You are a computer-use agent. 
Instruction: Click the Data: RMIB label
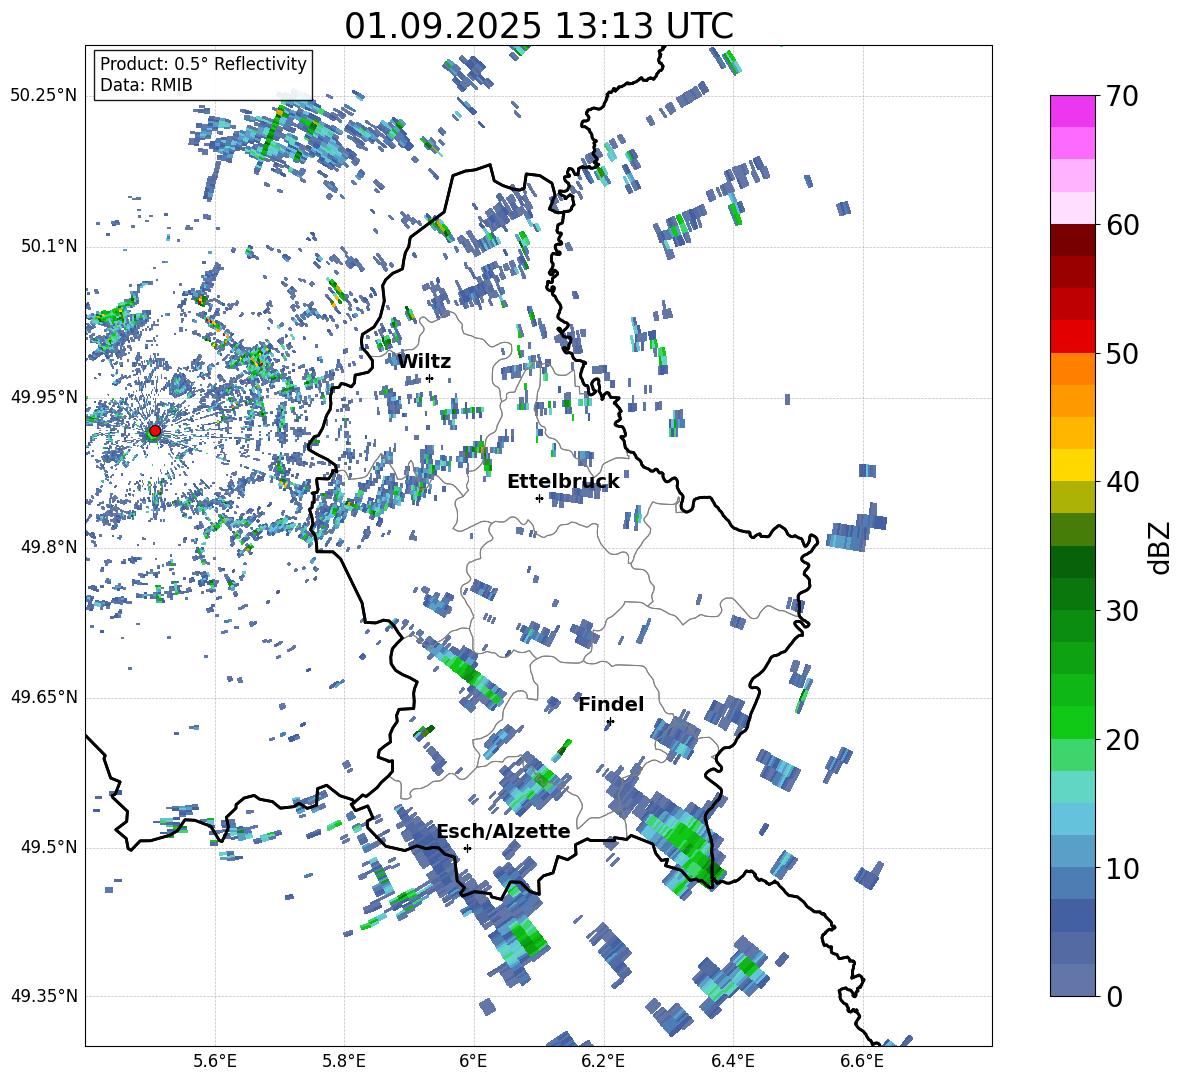tap(146, 85)
